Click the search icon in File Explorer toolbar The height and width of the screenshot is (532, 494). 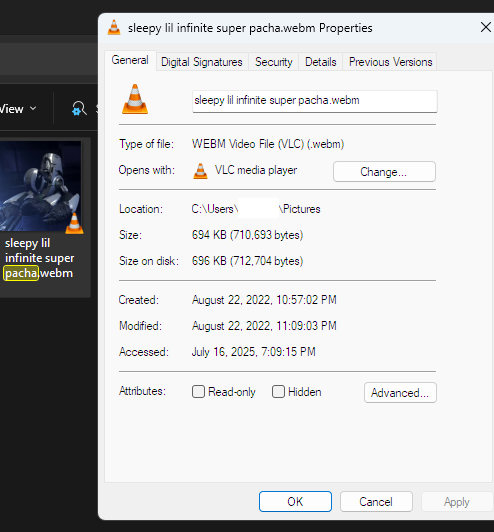[79, 109]
